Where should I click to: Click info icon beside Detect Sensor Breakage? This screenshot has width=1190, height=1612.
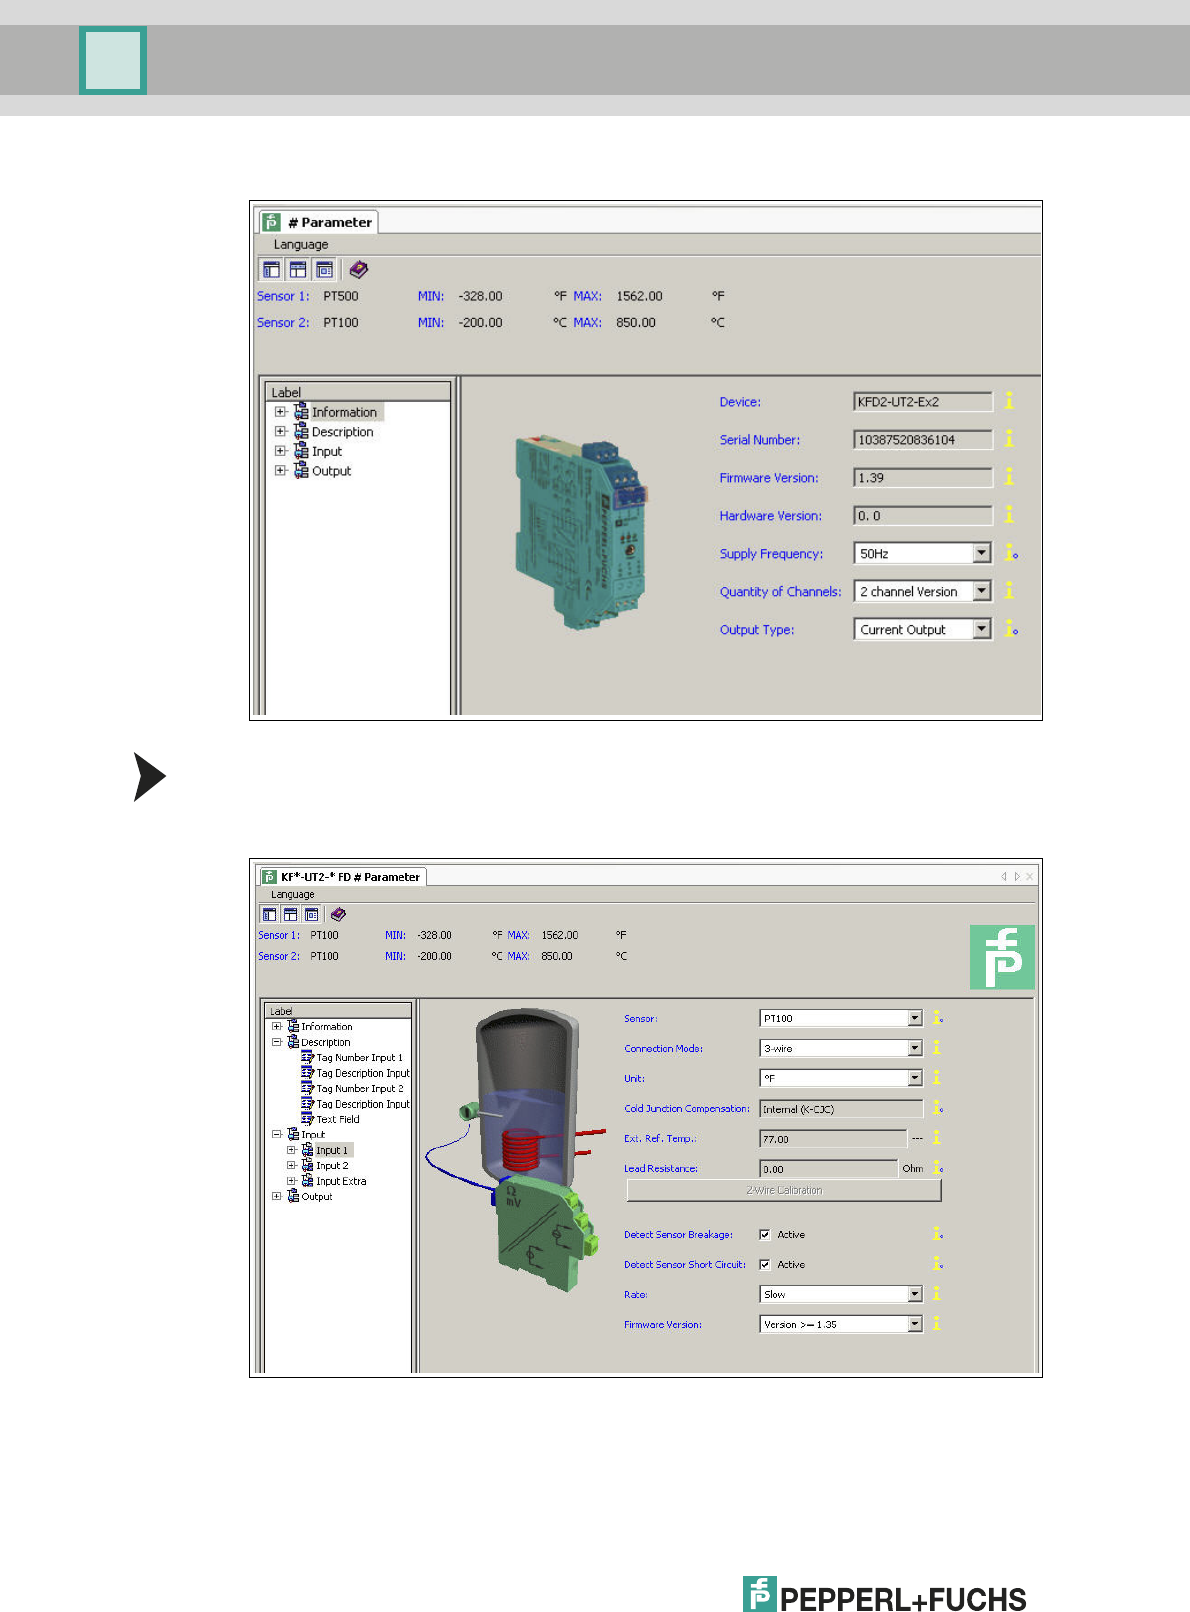[x=938, y=1234]
